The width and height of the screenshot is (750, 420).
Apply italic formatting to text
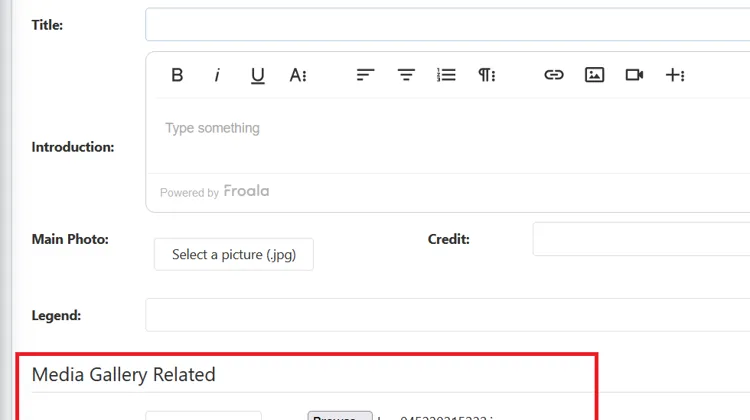(217, 75)
